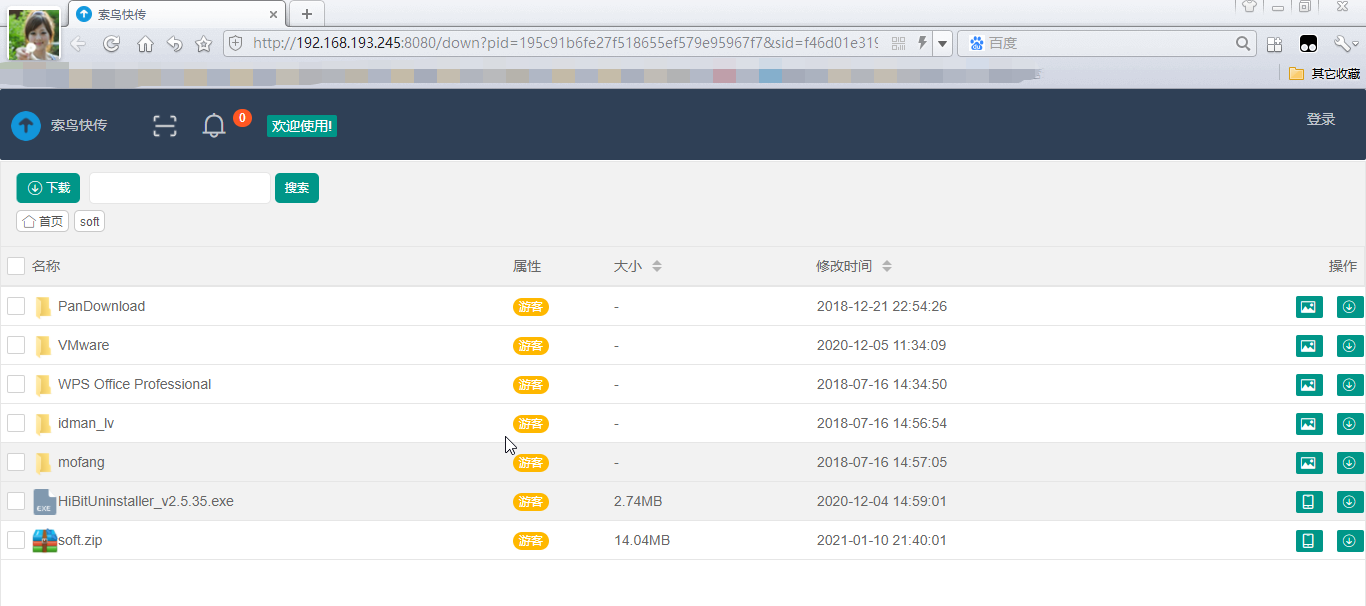
Task: Select the WPS Office Professional checkbox
Action: tap(16, 384)
